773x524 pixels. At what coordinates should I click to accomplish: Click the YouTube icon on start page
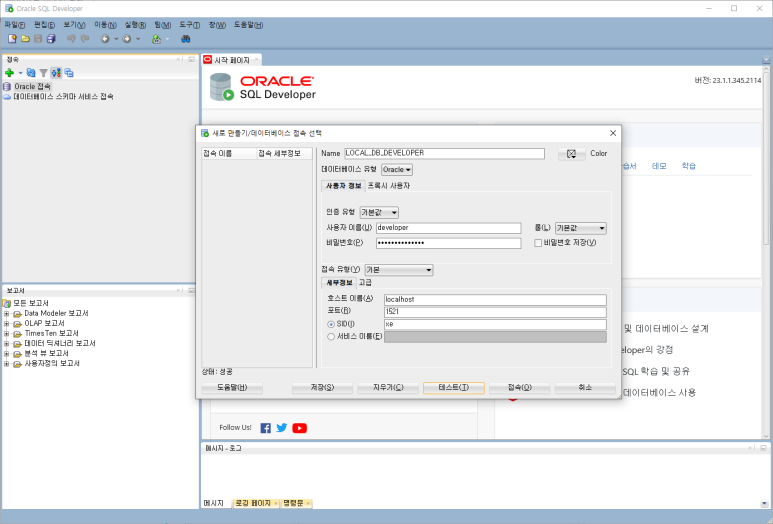click(299, 428)
